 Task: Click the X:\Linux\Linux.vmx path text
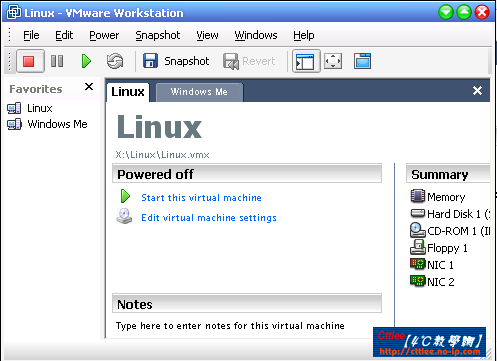pyautogui.click(x=162, y=155)
